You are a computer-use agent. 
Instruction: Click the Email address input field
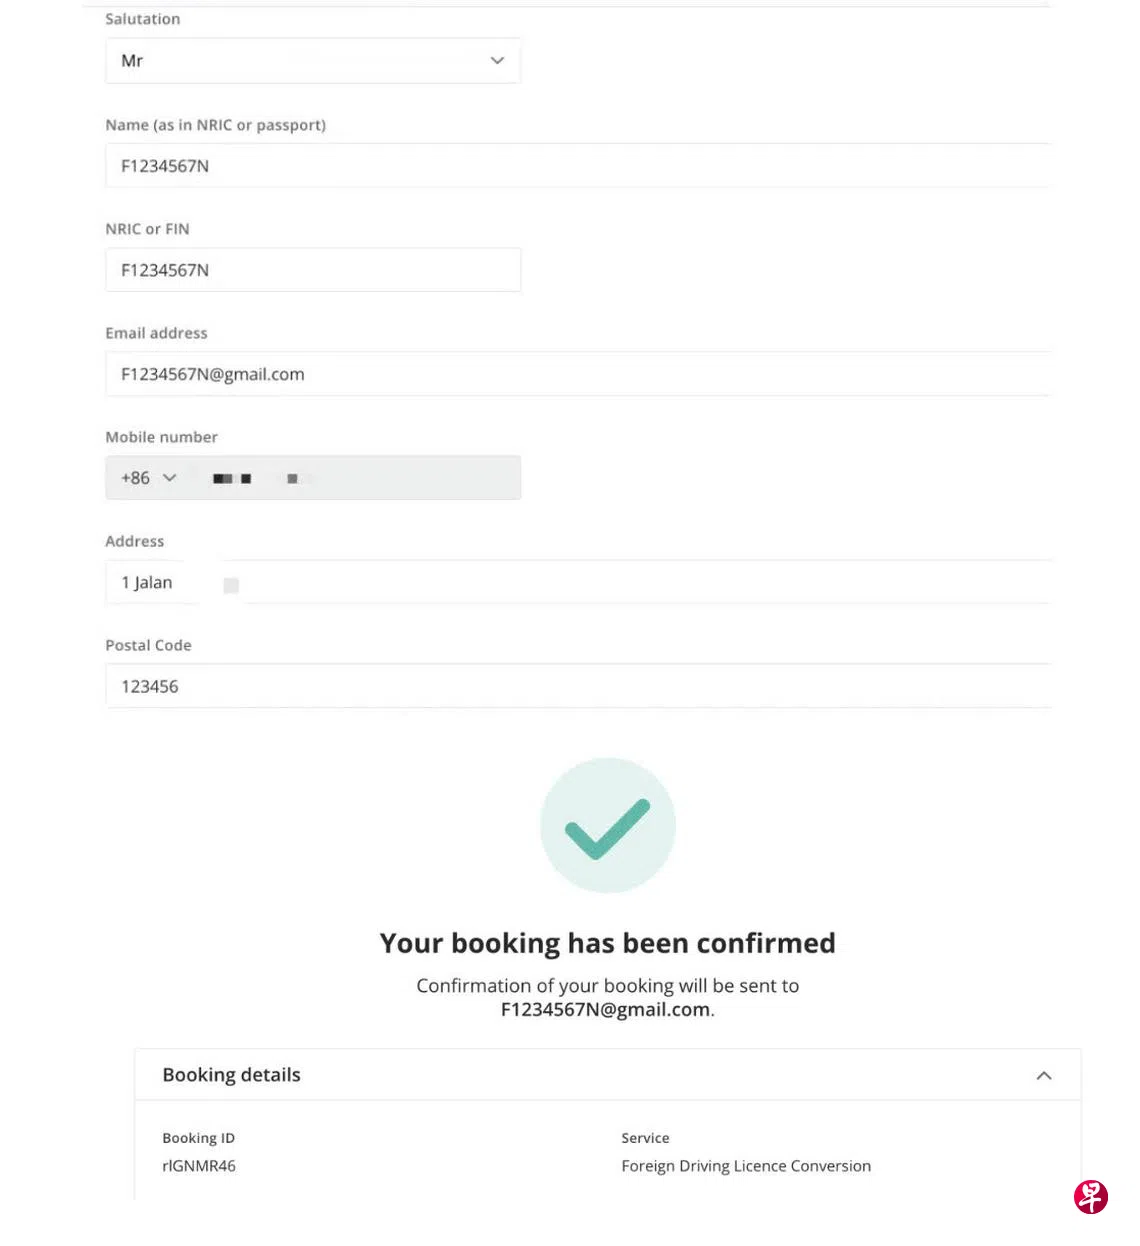click(577, 374)
